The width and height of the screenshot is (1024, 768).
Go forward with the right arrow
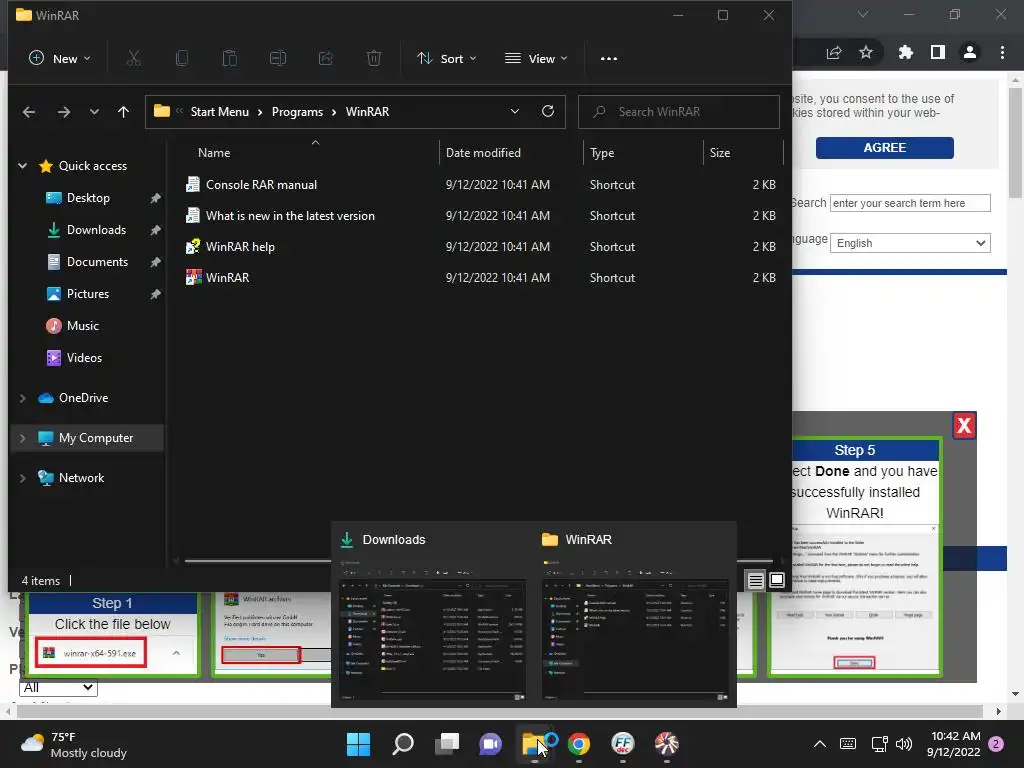[x=63, y=112]
